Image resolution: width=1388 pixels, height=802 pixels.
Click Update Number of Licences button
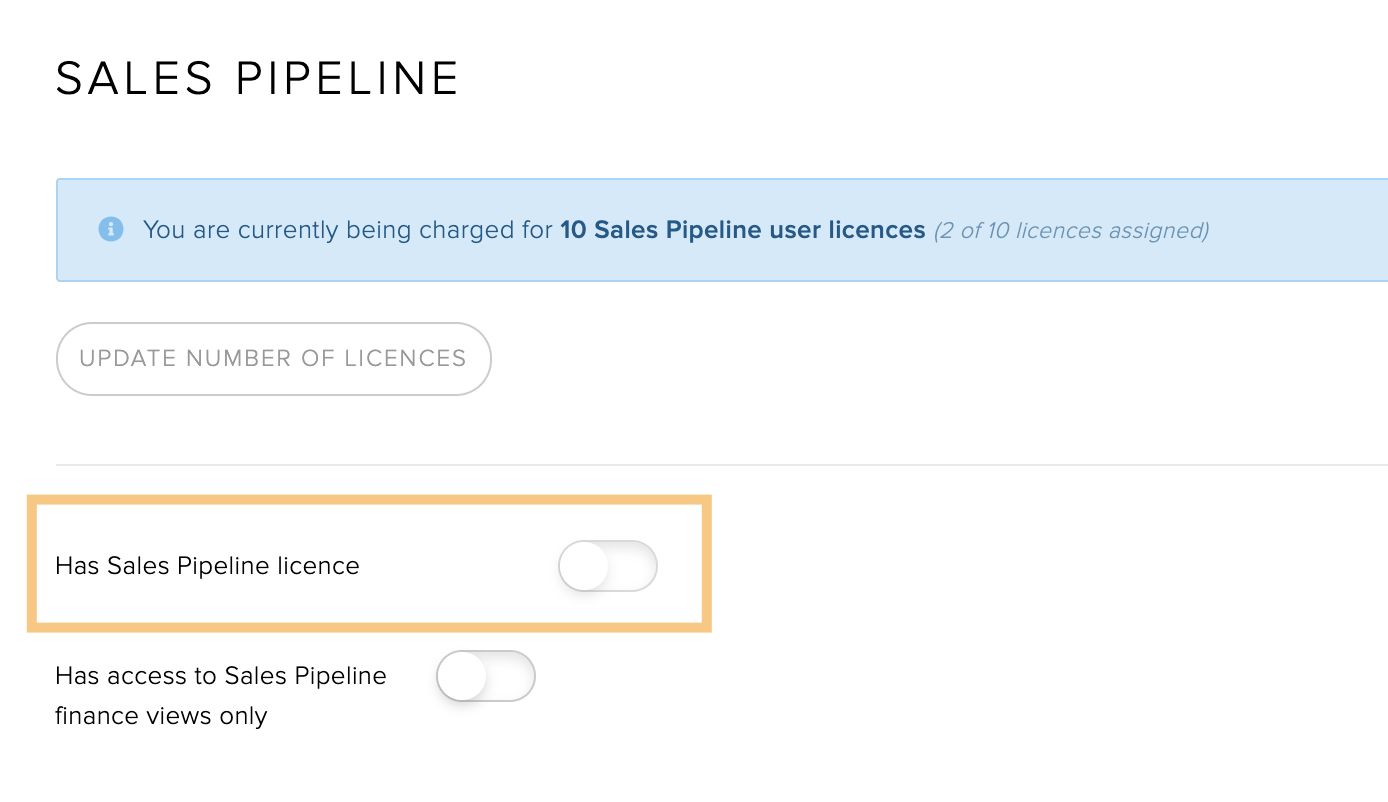[273, 358]
